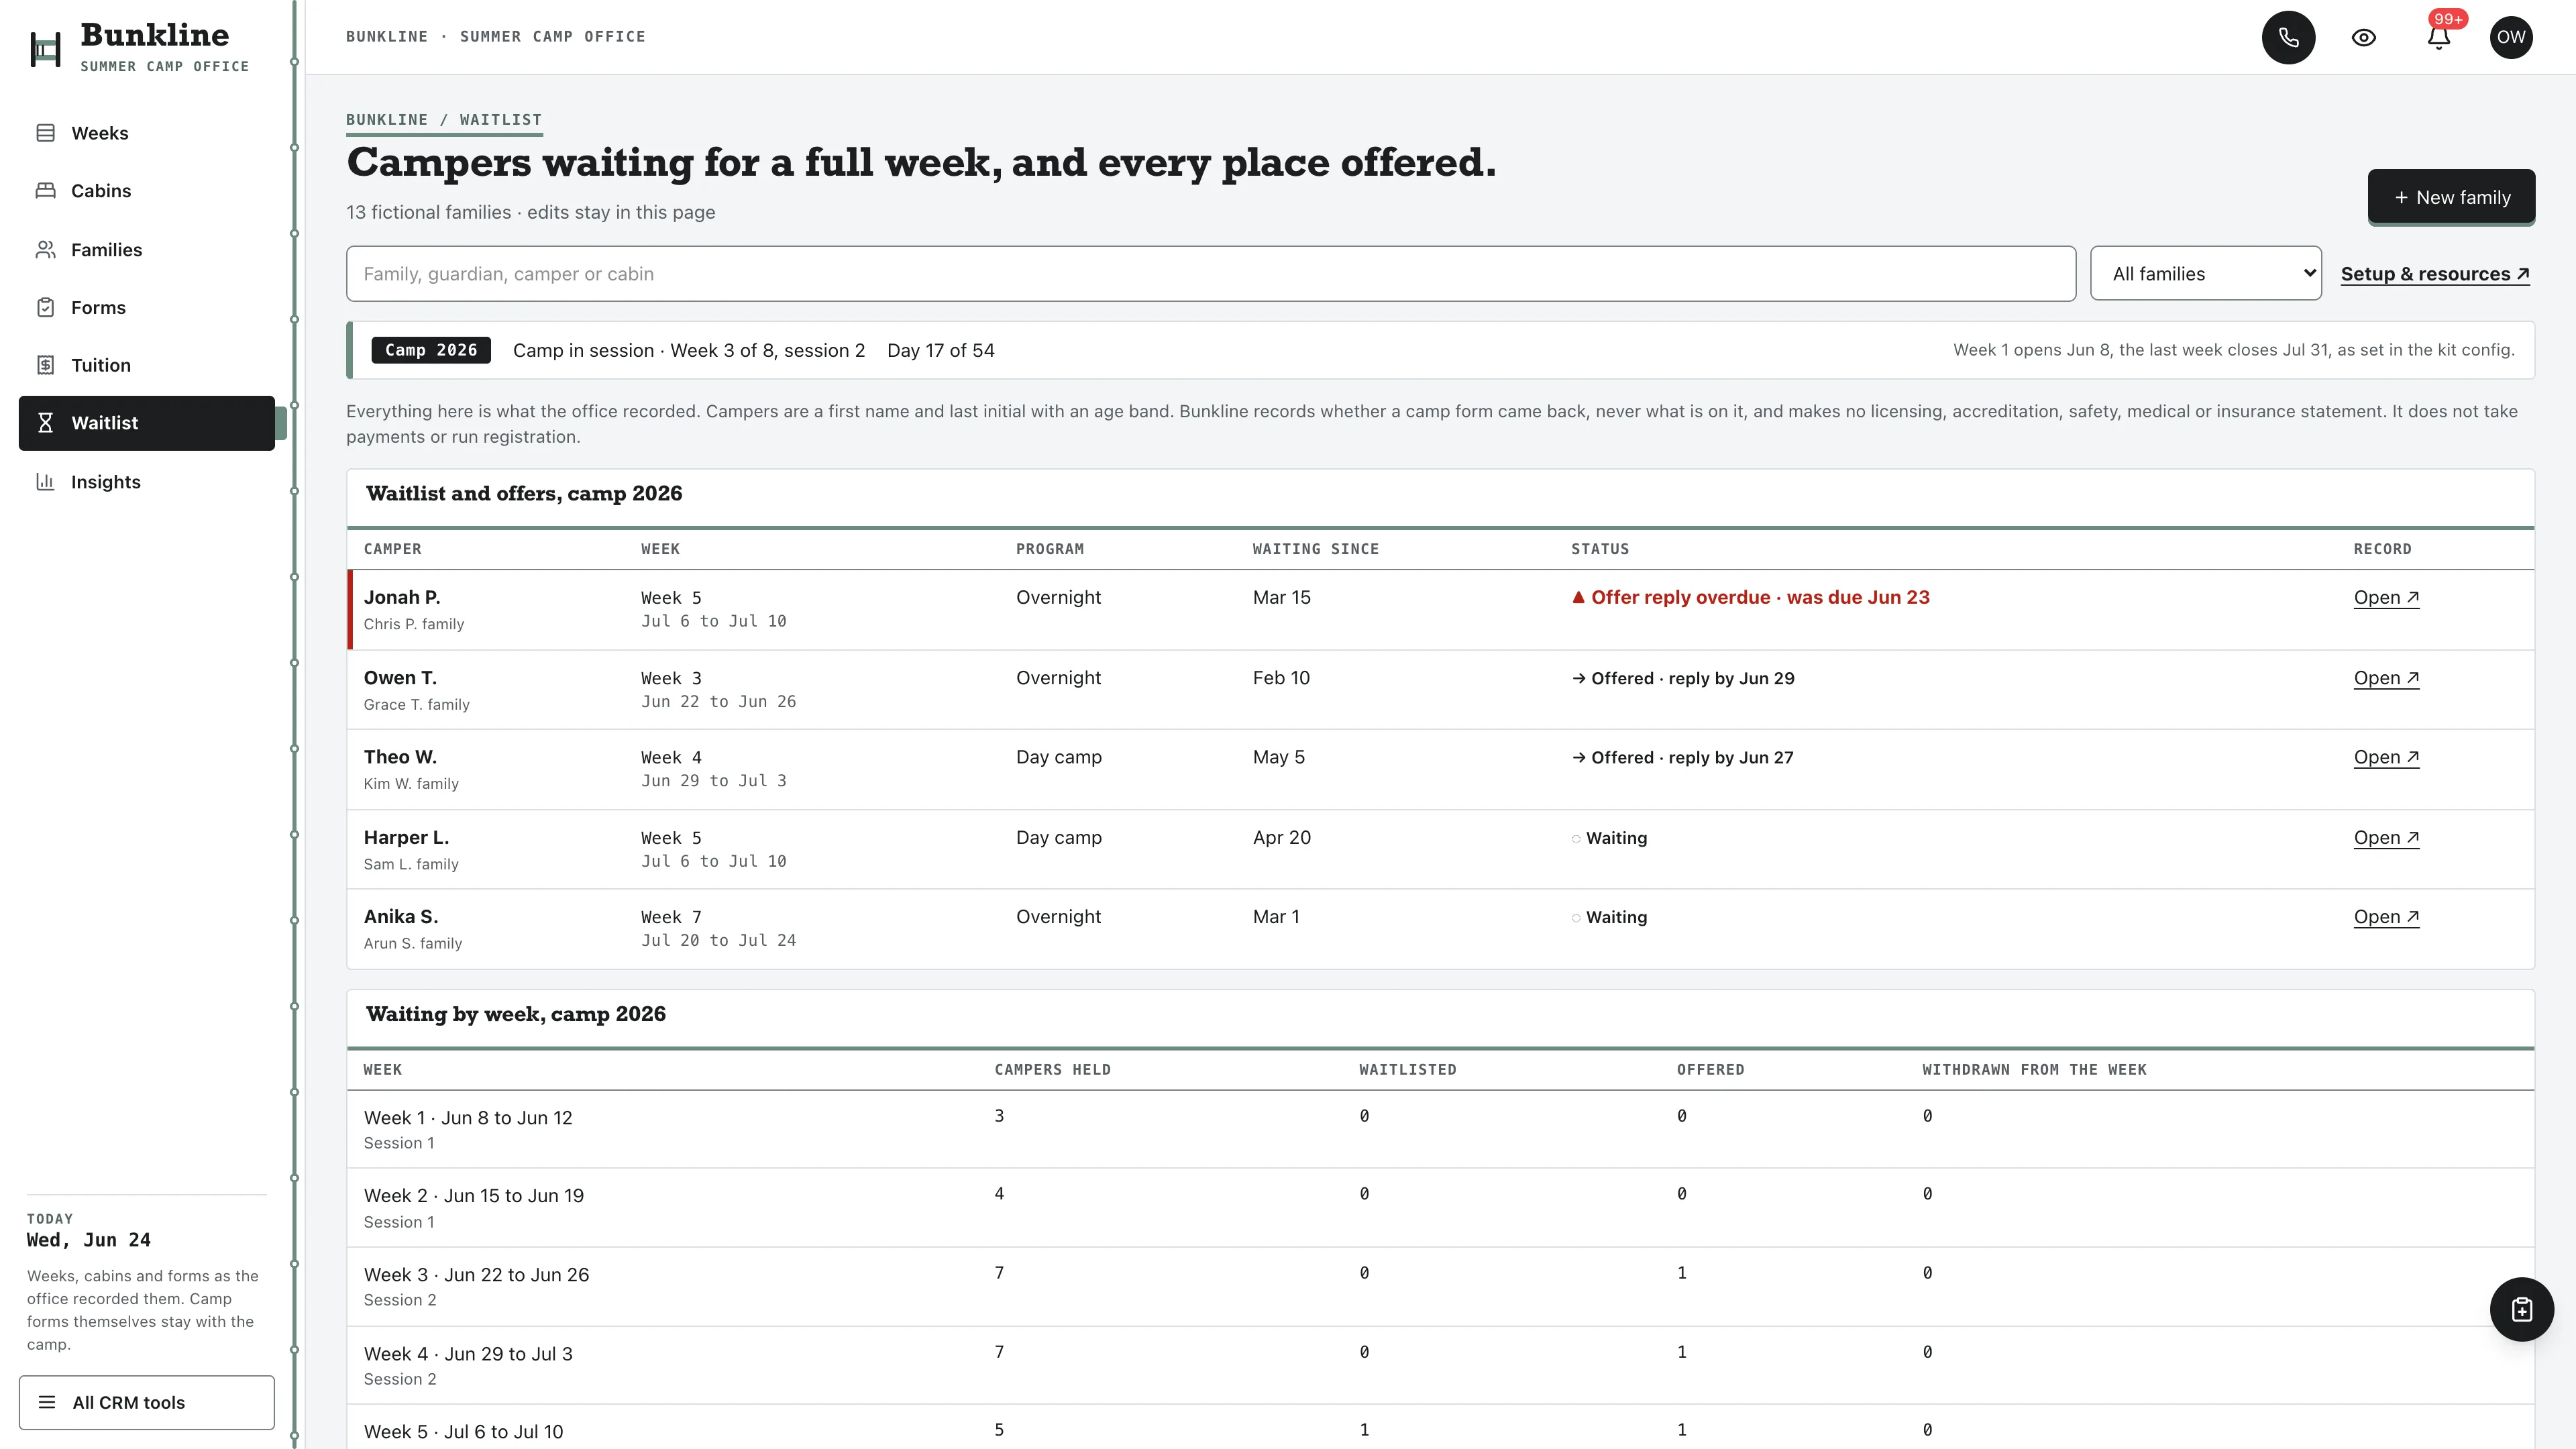
Task: Open Jonah P. record
Action: pos(2386,597)
